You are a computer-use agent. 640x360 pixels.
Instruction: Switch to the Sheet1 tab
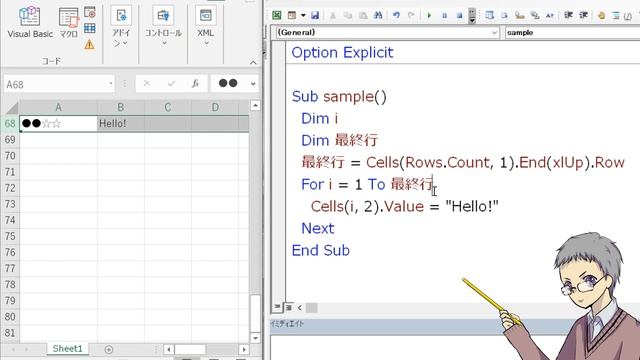[x=67, y=349]
